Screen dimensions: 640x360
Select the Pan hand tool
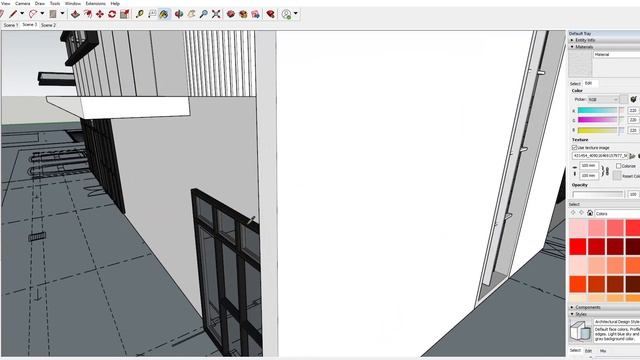[191, 14]
